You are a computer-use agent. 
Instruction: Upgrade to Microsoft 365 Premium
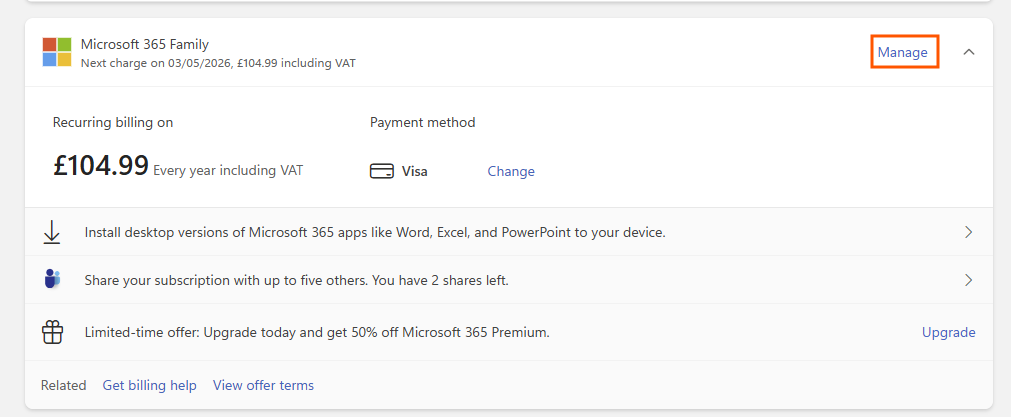[948, 332]
